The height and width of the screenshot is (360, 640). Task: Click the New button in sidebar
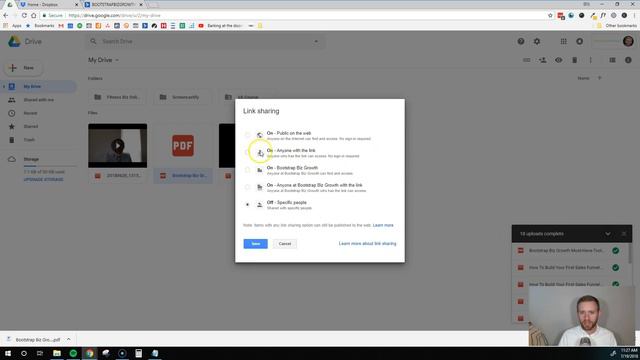[23, 68]
